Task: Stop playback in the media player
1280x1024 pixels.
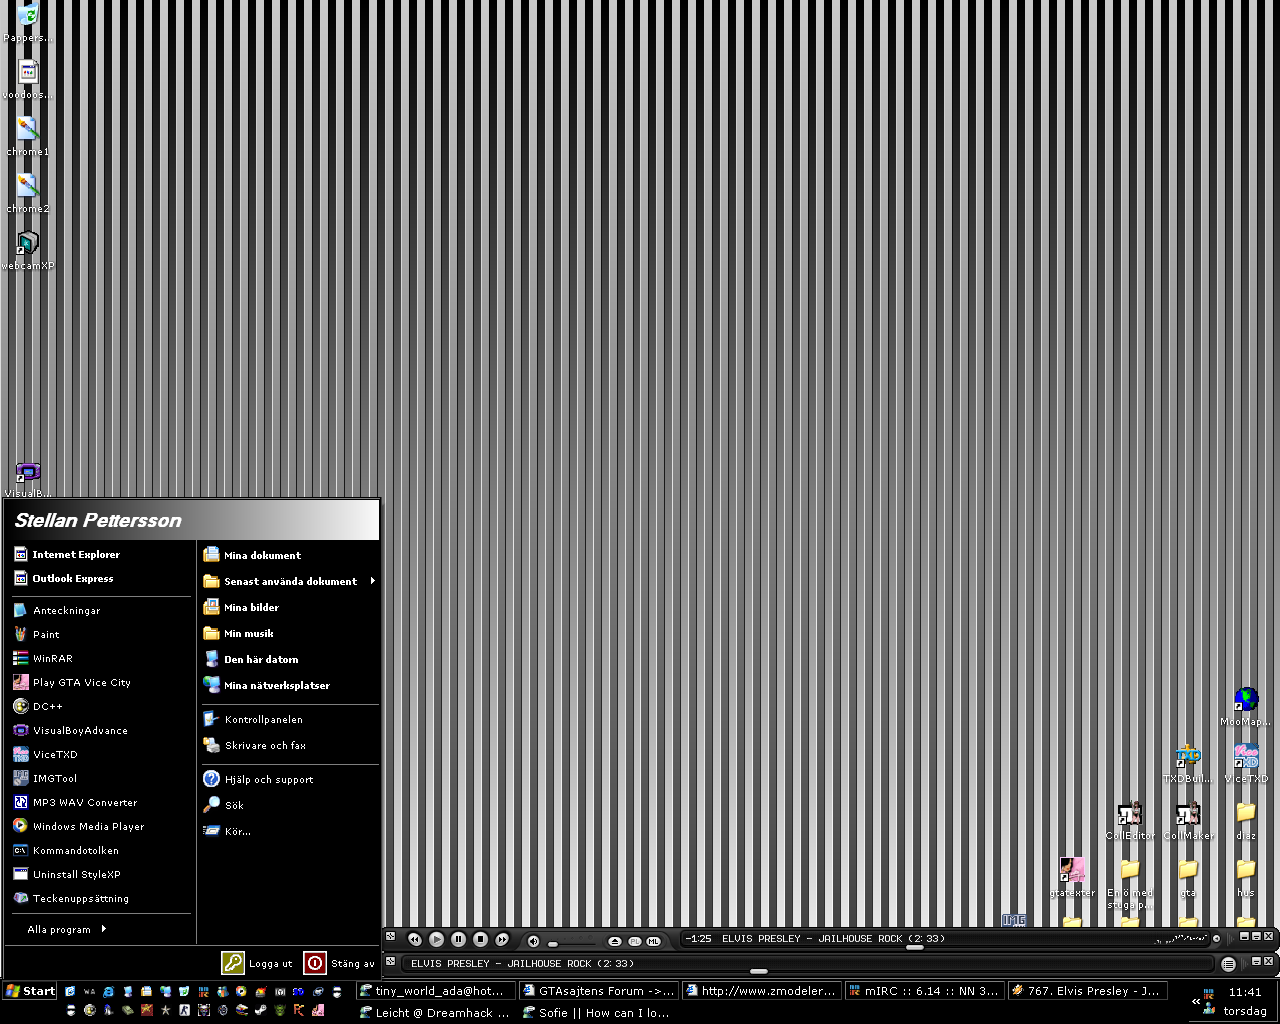Action: coord(480,939)
